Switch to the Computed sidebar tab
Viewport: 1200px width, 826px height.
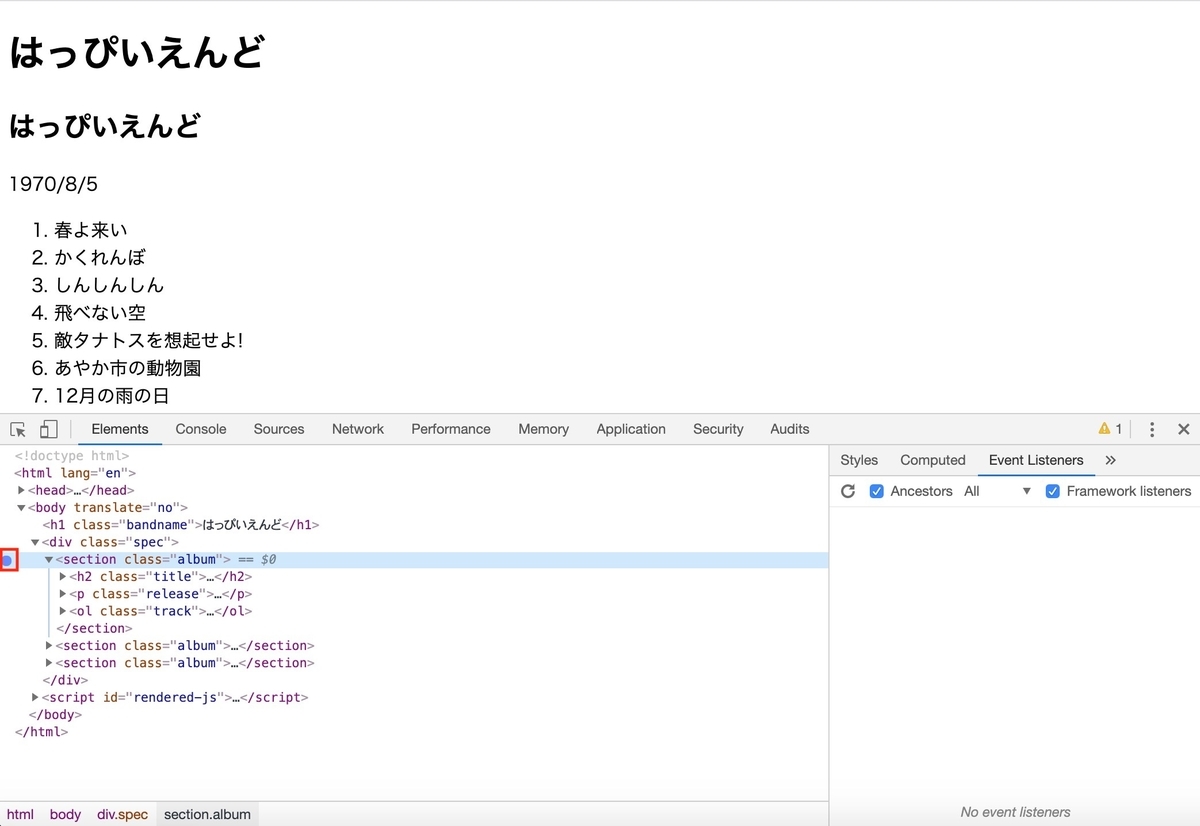tap(933, 460)
